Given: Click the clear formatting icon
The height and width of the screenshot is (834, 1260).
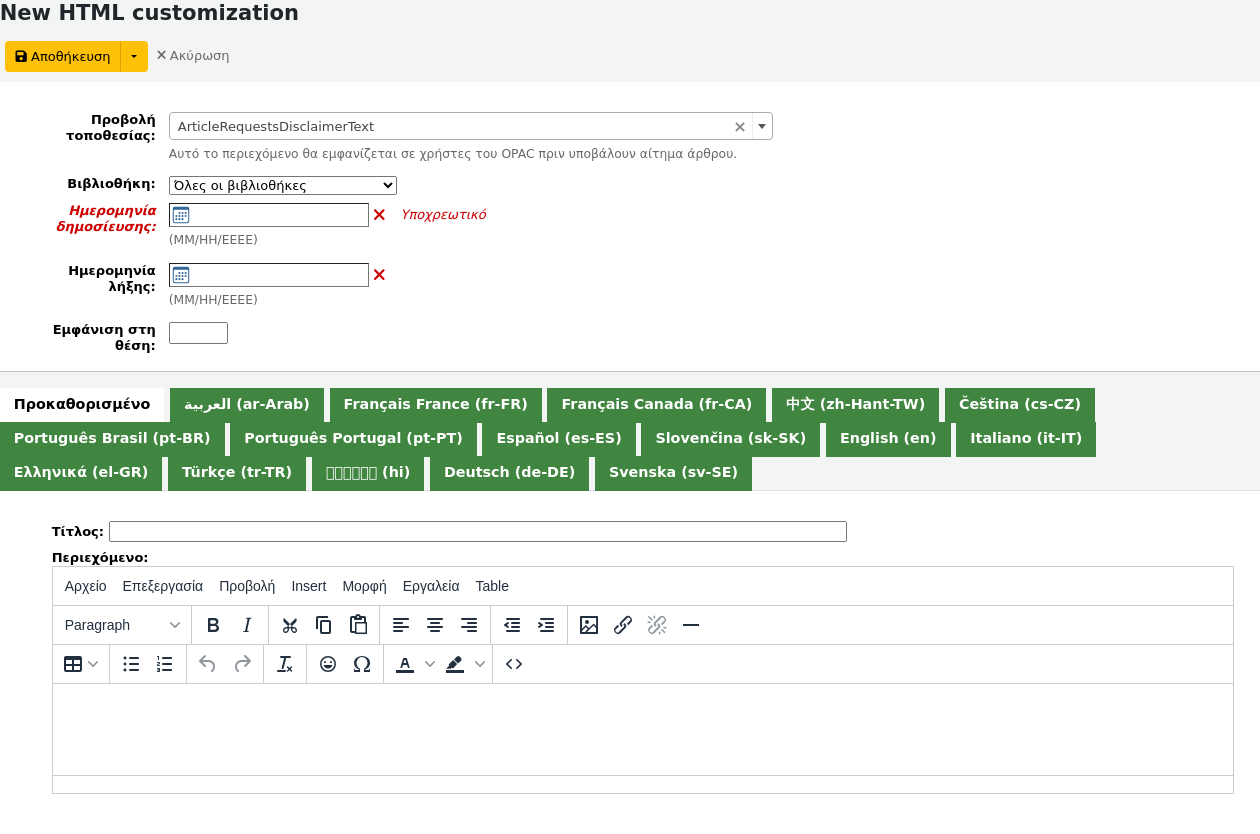Looking at the screenshot, I should pyautogui.click(x=285, y=664).
